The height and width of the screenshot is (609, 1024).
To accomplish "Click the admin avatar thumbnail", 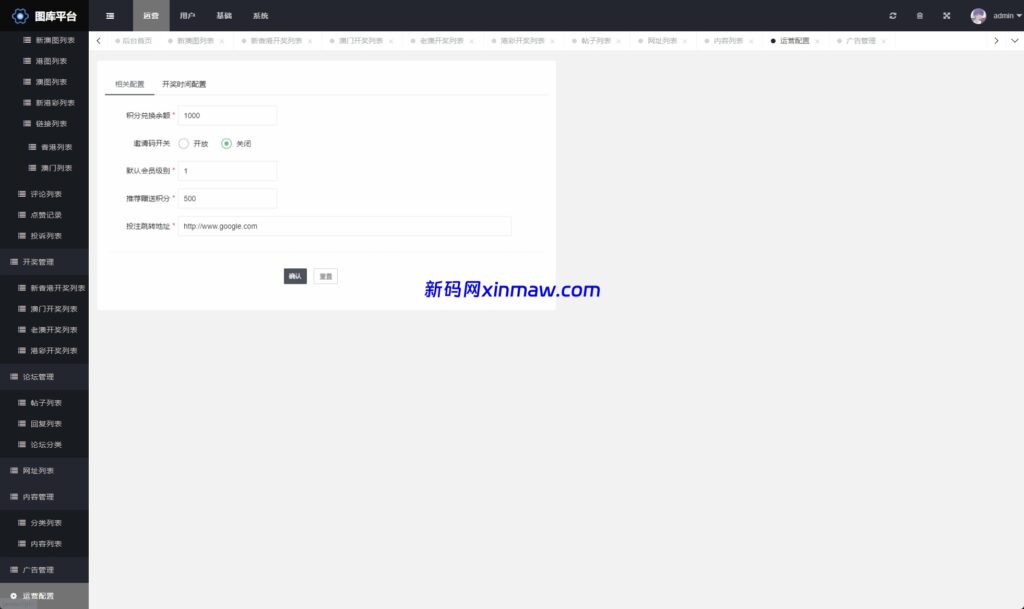I will pyautogui.click(x=977, y=15).
